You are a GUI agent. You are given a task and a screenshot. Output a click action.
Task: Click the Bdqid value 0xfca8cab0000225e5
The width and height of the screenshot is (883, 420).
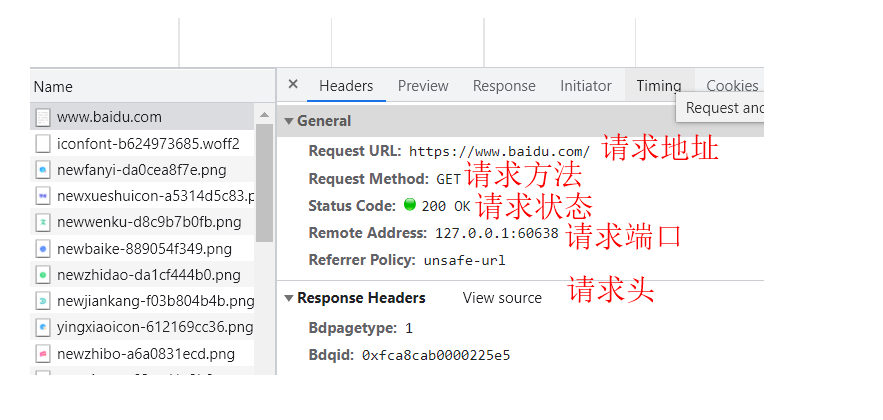pos(436,356)
